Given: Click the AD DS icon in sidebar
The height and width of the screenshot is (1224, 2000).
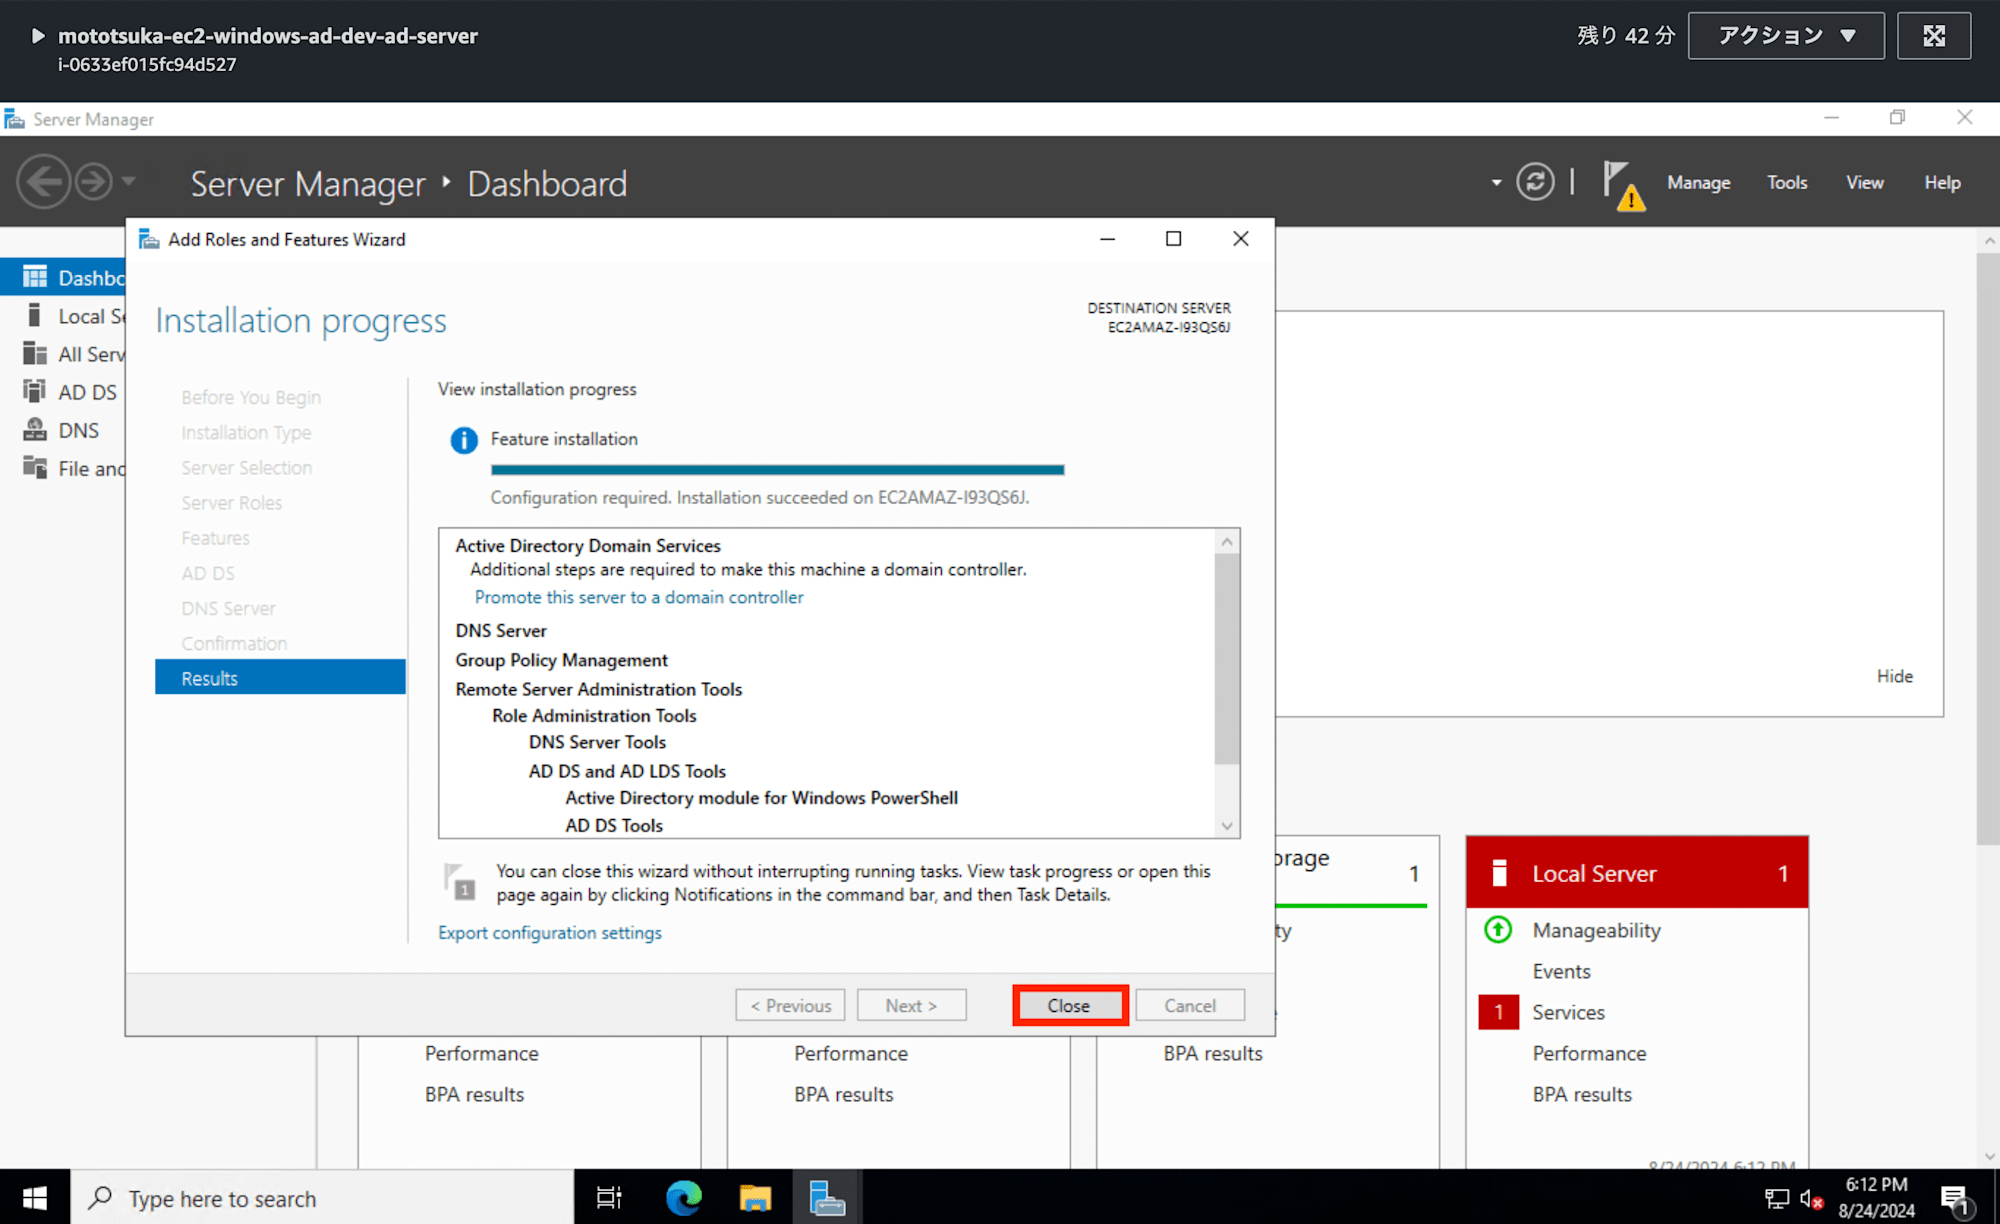Looking at the screenshot, I should point(35,391).
